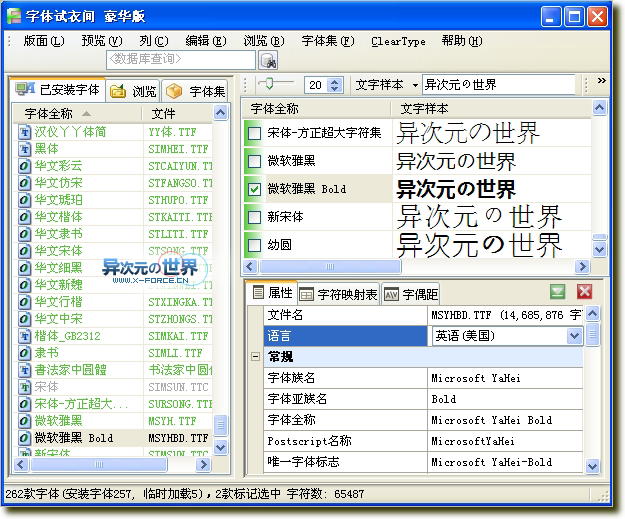This screenshot has height=519, width=625.
Task: Sort by 字体全称 column in installed list
Action: pyautogui.click(x=77, y=114)
